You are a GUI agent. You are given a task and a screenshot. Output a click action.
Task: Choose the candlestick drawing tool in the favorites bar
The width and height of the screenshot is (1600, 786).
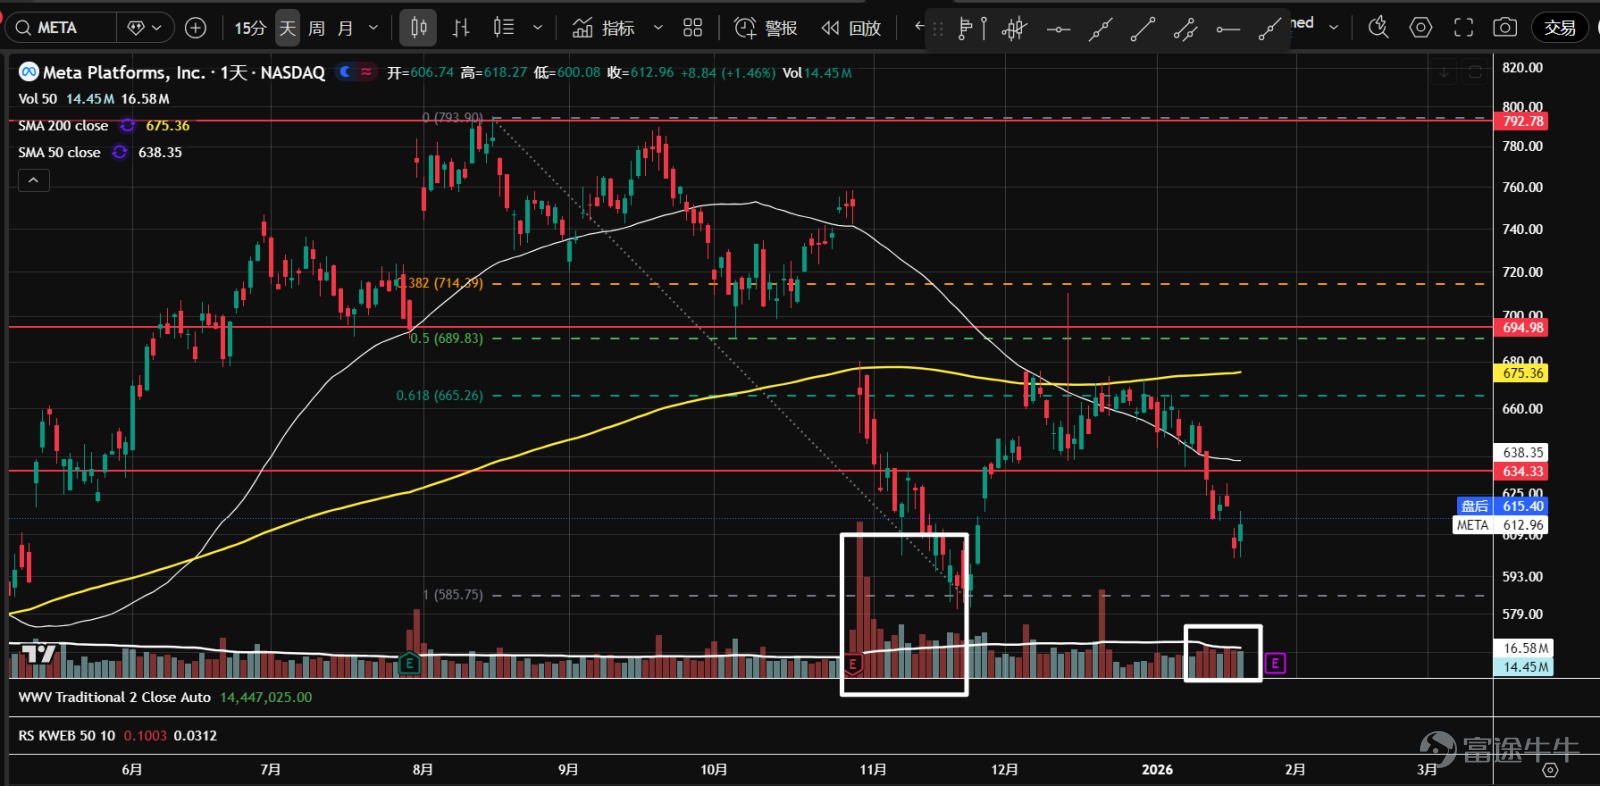1014,29
